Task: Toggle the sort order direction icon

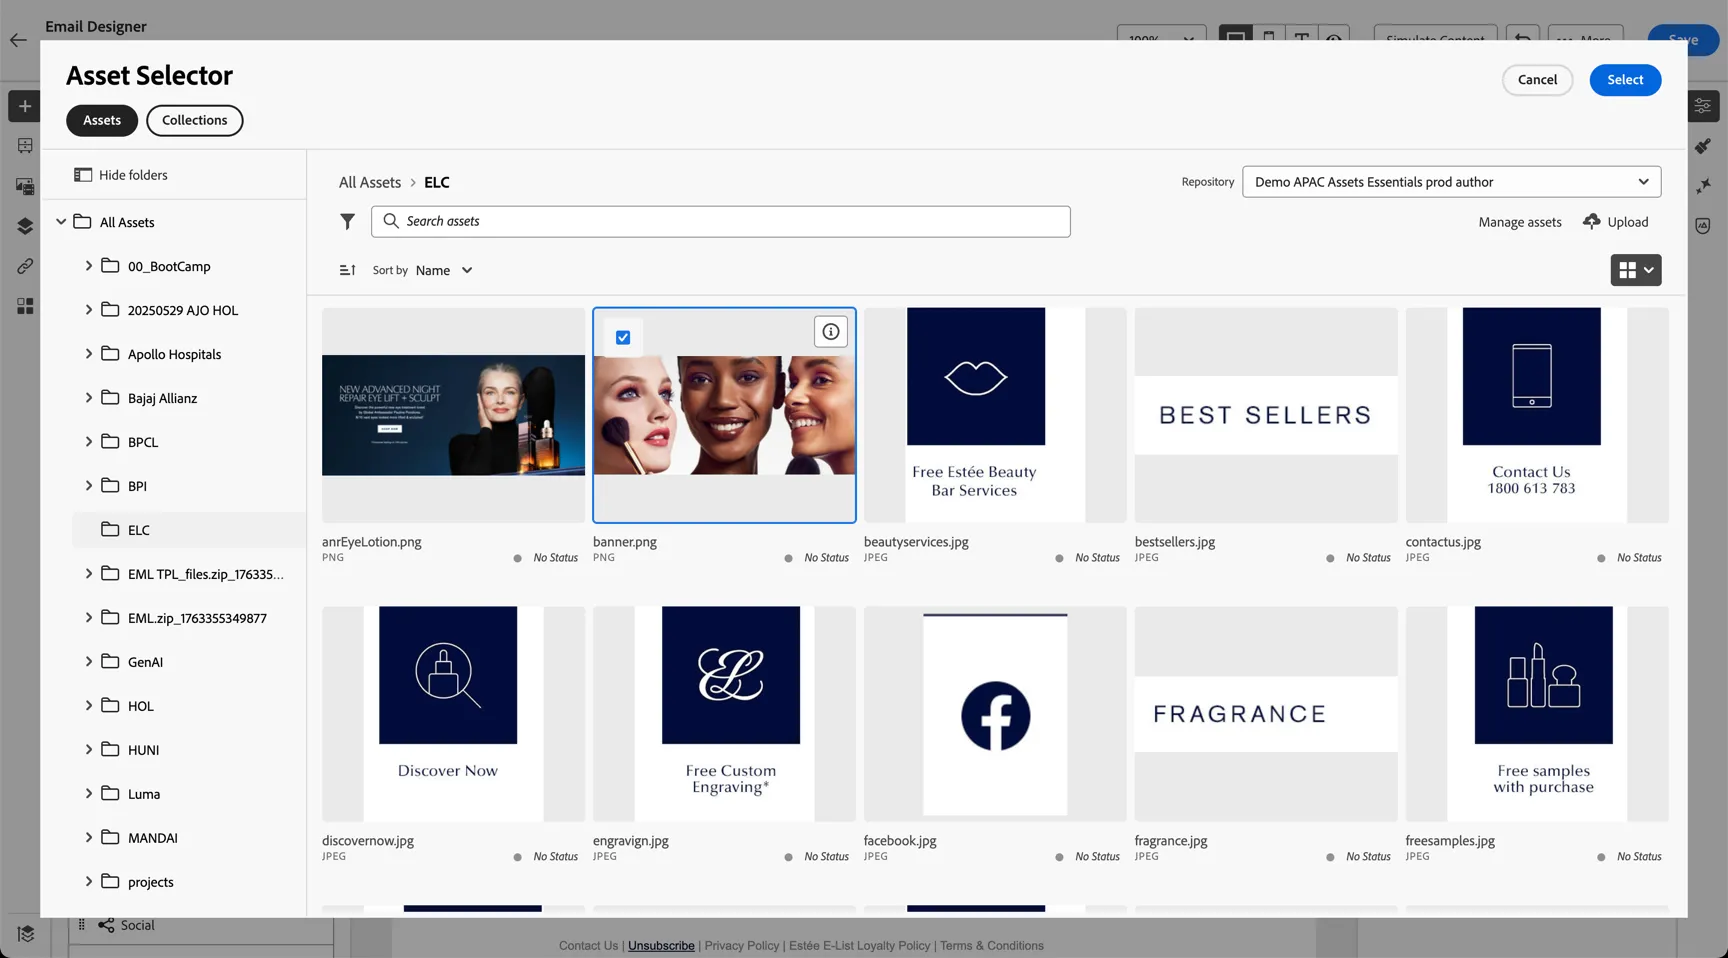Action: point(347,270)
